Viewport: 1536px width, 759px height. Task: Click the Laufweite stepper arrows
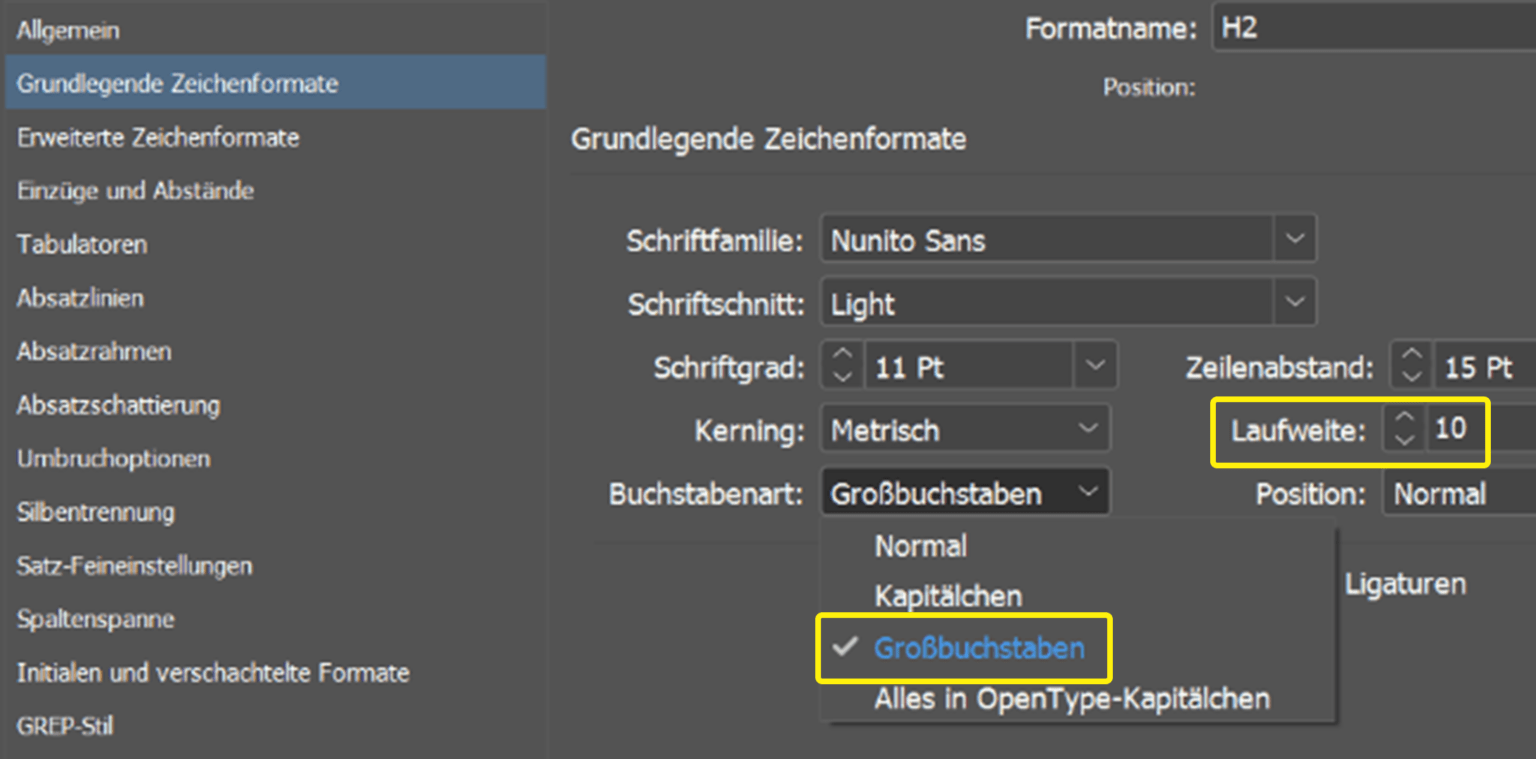(x=1404, y=430)
